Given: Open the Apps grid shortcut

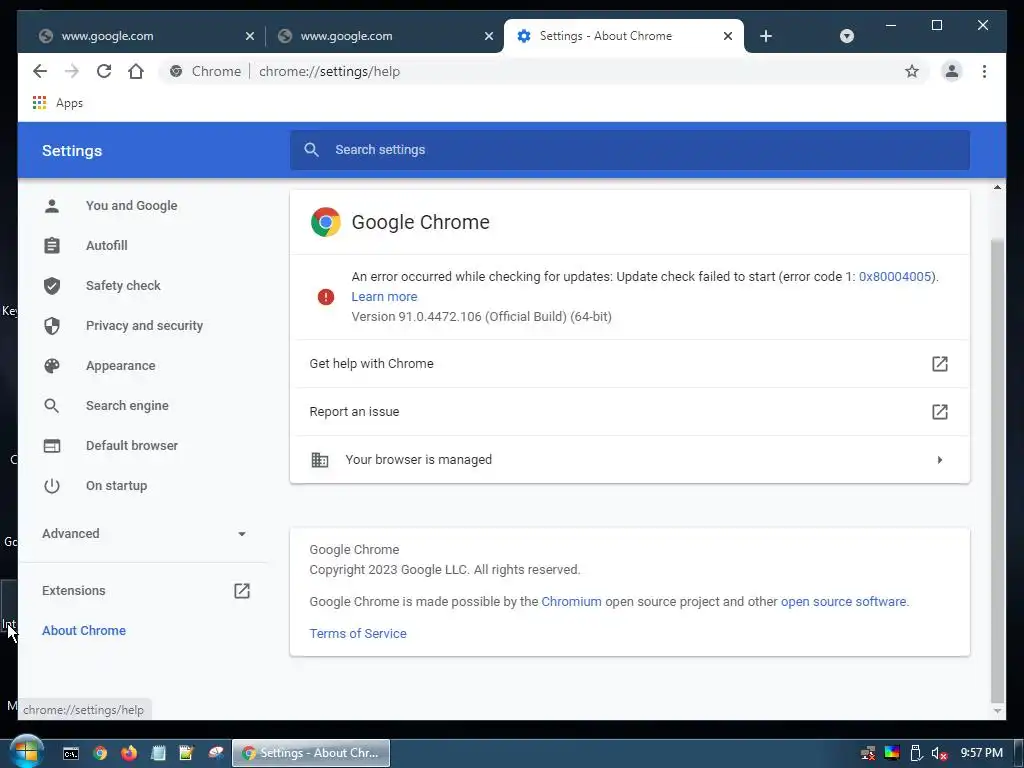Looking at the screenshot, I should pyautogui.click(x=57, y=103).
